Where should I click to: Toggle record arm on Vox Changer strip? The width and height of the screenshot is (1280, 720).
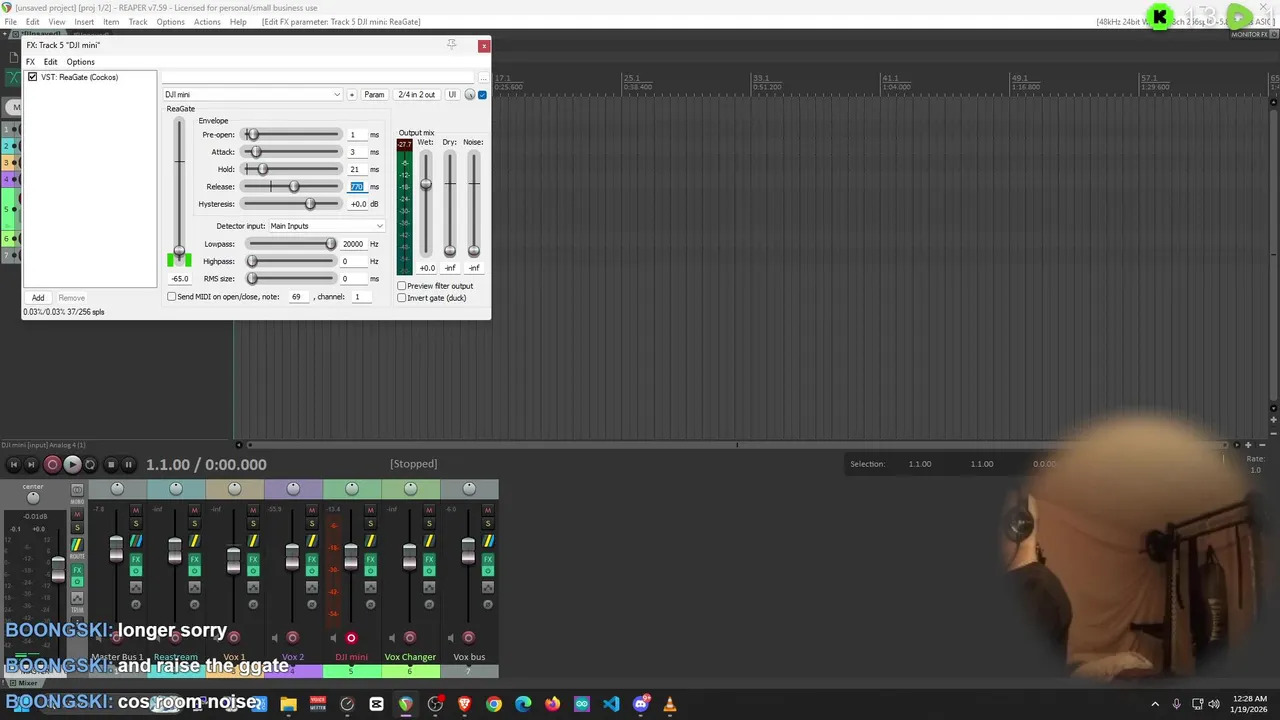[410, 637]
